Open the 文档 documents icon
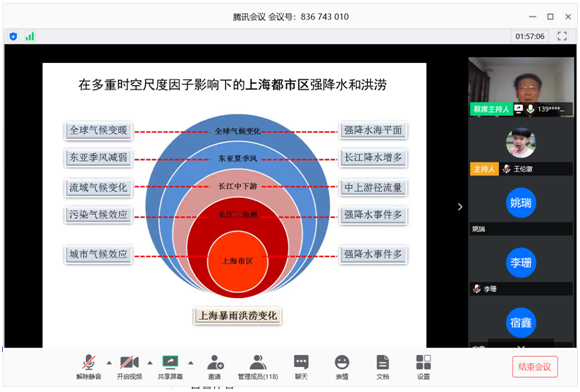 coord(382,366)
